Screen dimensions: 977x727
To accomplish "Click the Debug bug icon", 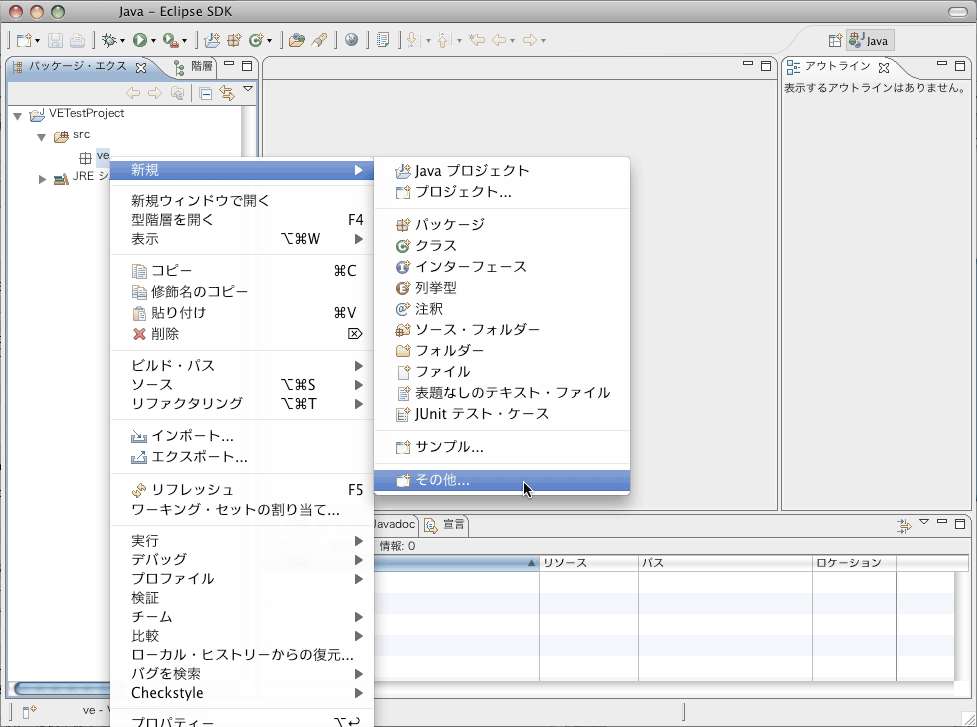I will pos(109,40).
